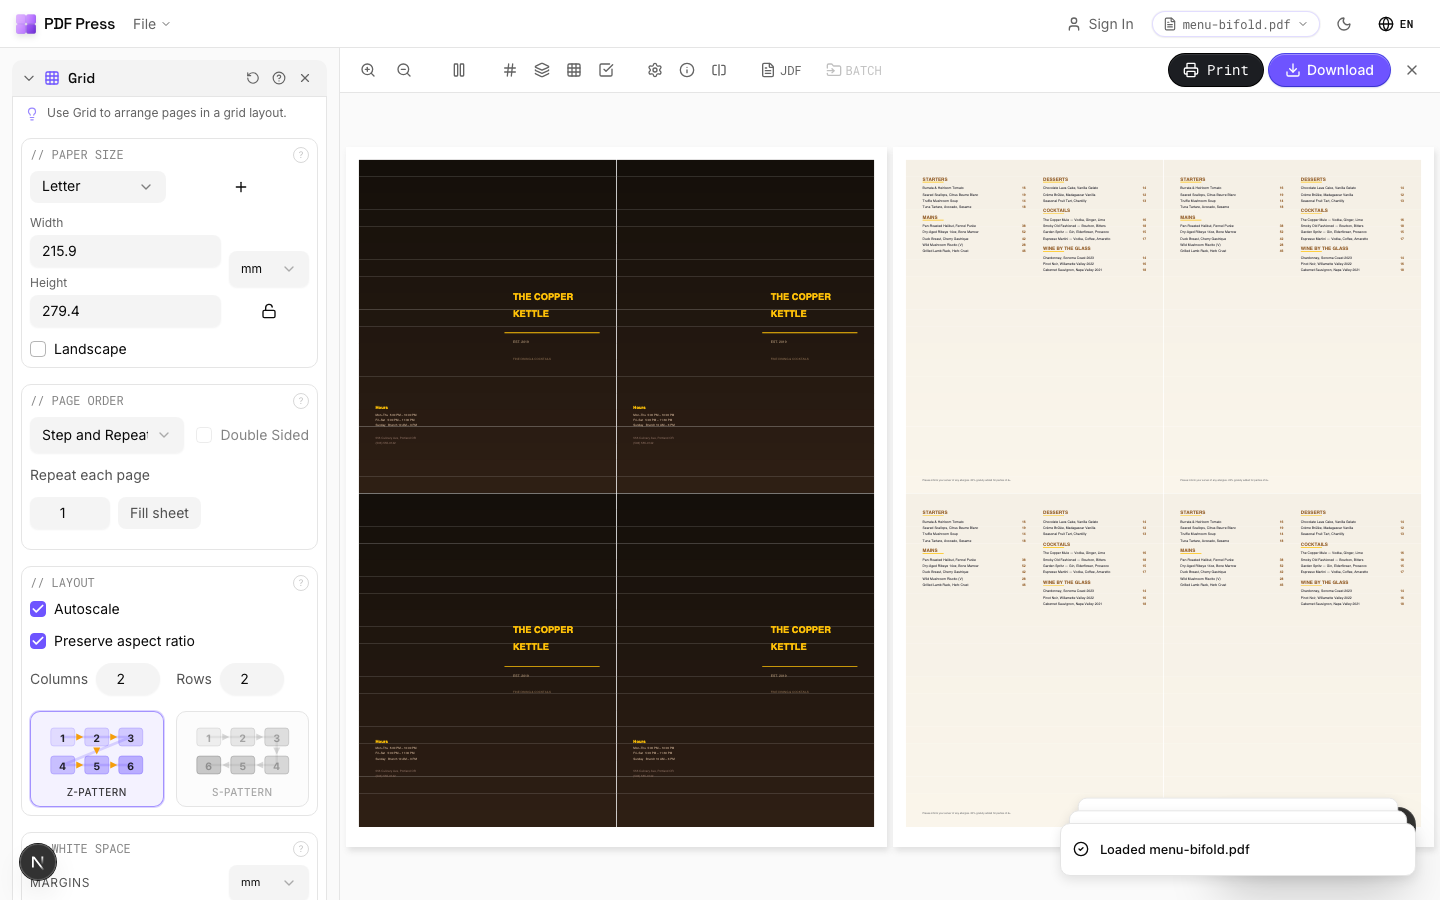Click the Rows number field

click(x=252, y=679)
